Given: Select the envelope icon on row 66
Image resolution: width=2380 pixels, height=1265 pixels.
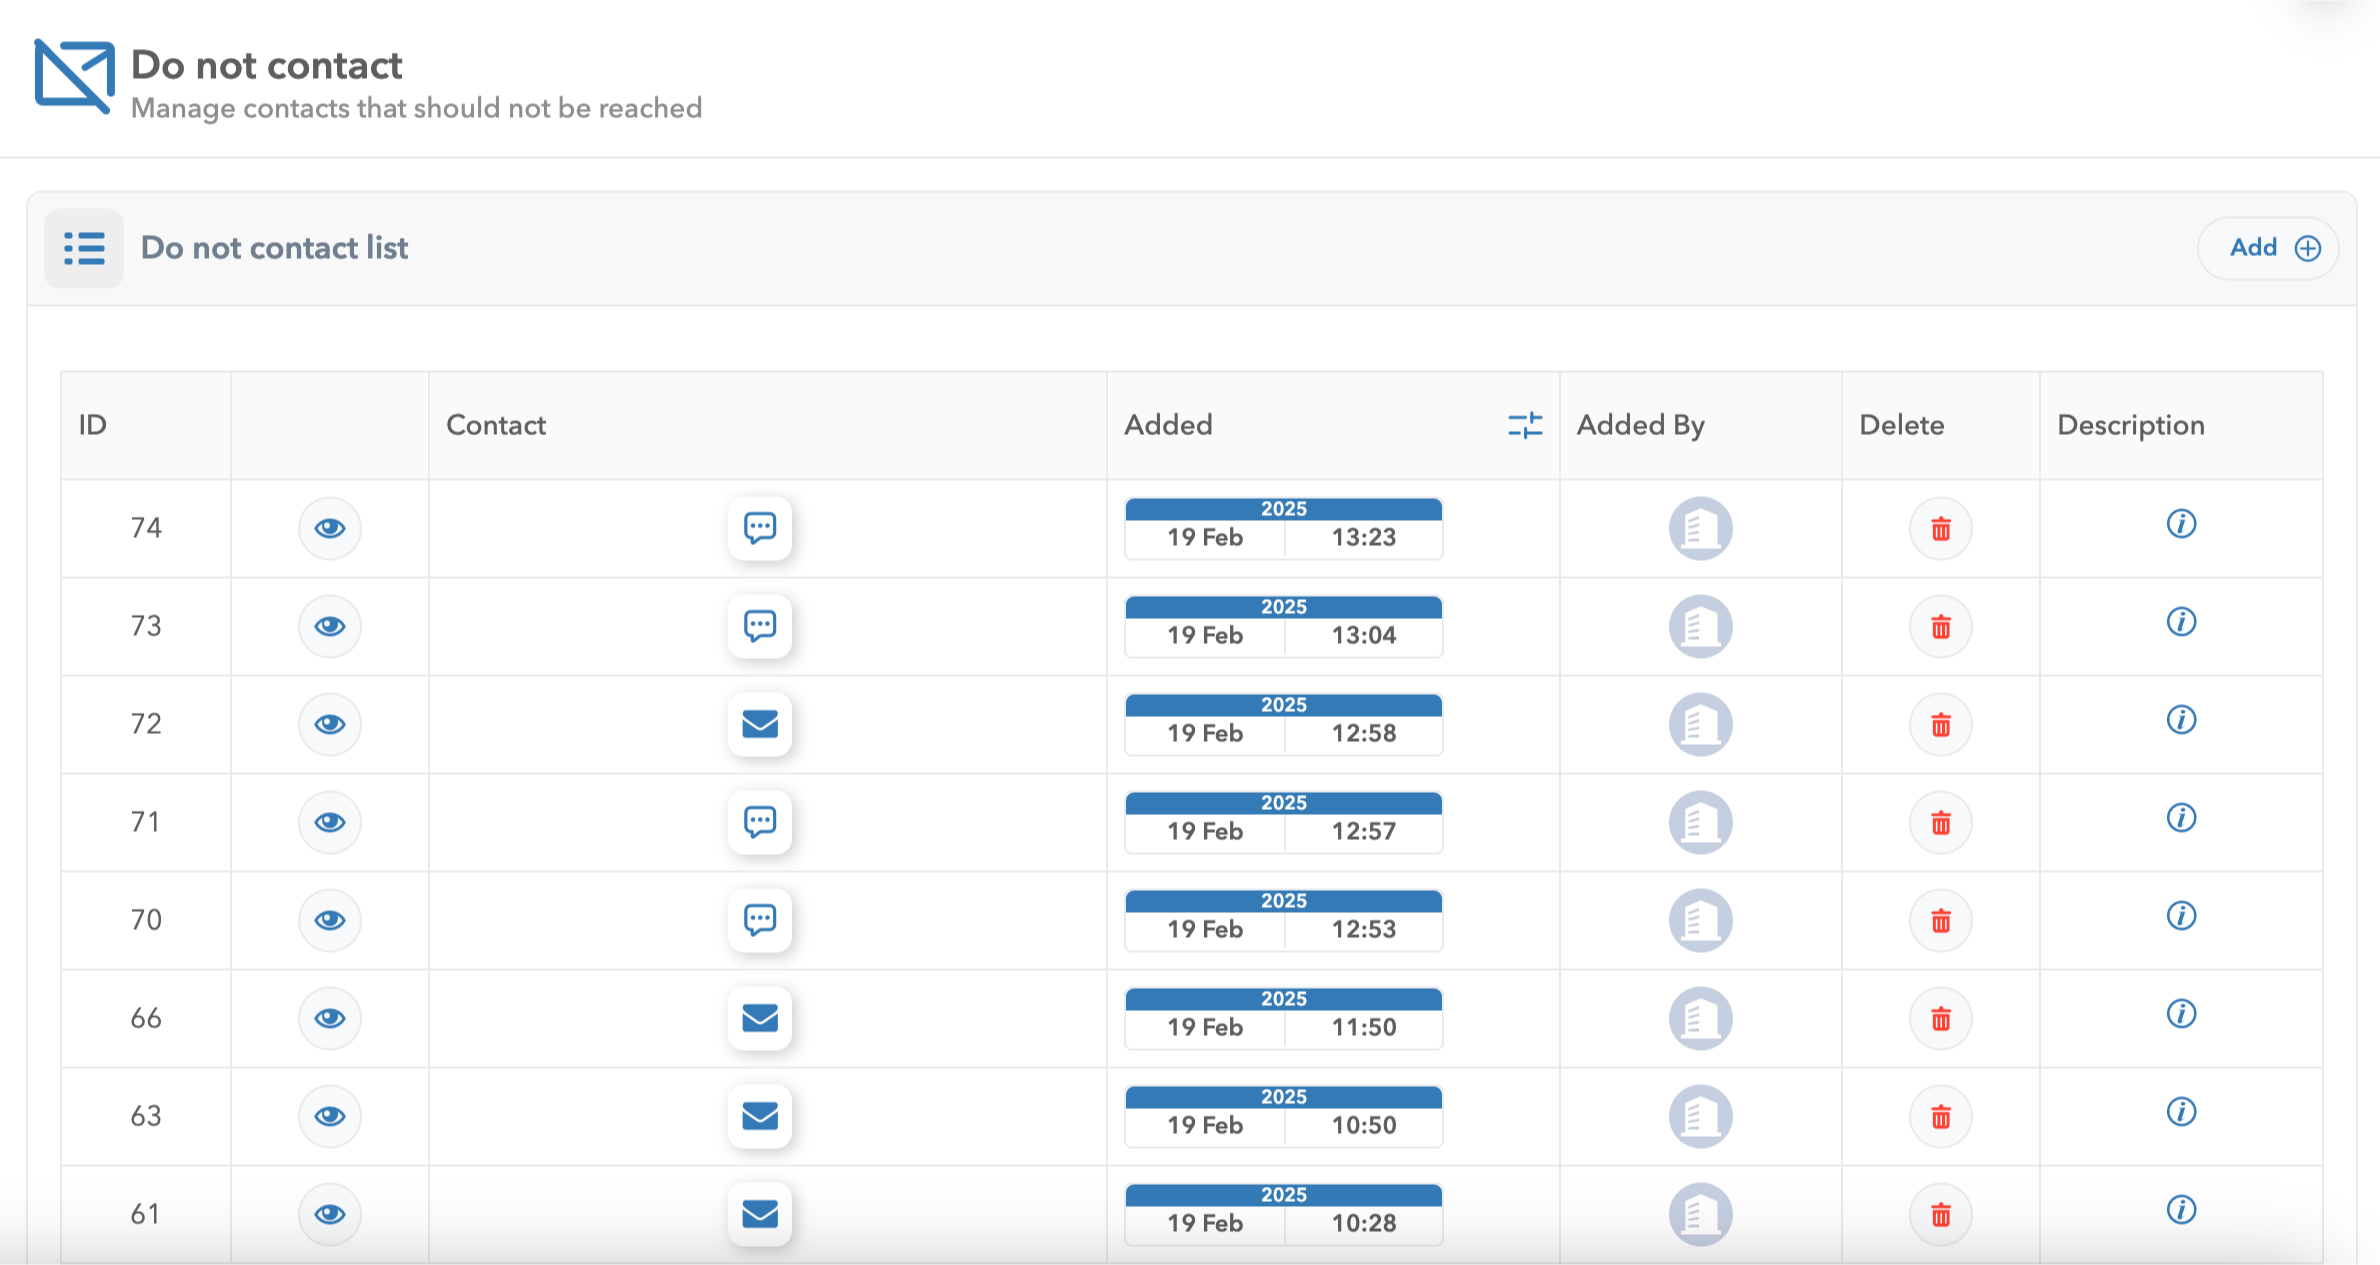Looking at the screenshot, I should [x=760, y=1018].
